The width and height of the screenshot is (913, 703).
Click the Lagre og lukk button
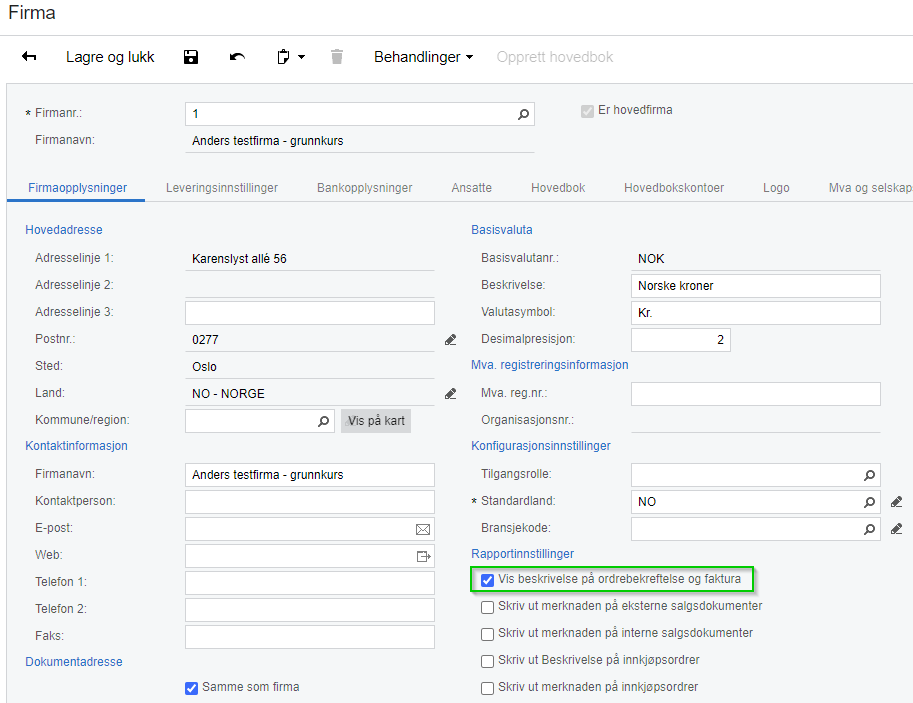click(x=110, y=57)
